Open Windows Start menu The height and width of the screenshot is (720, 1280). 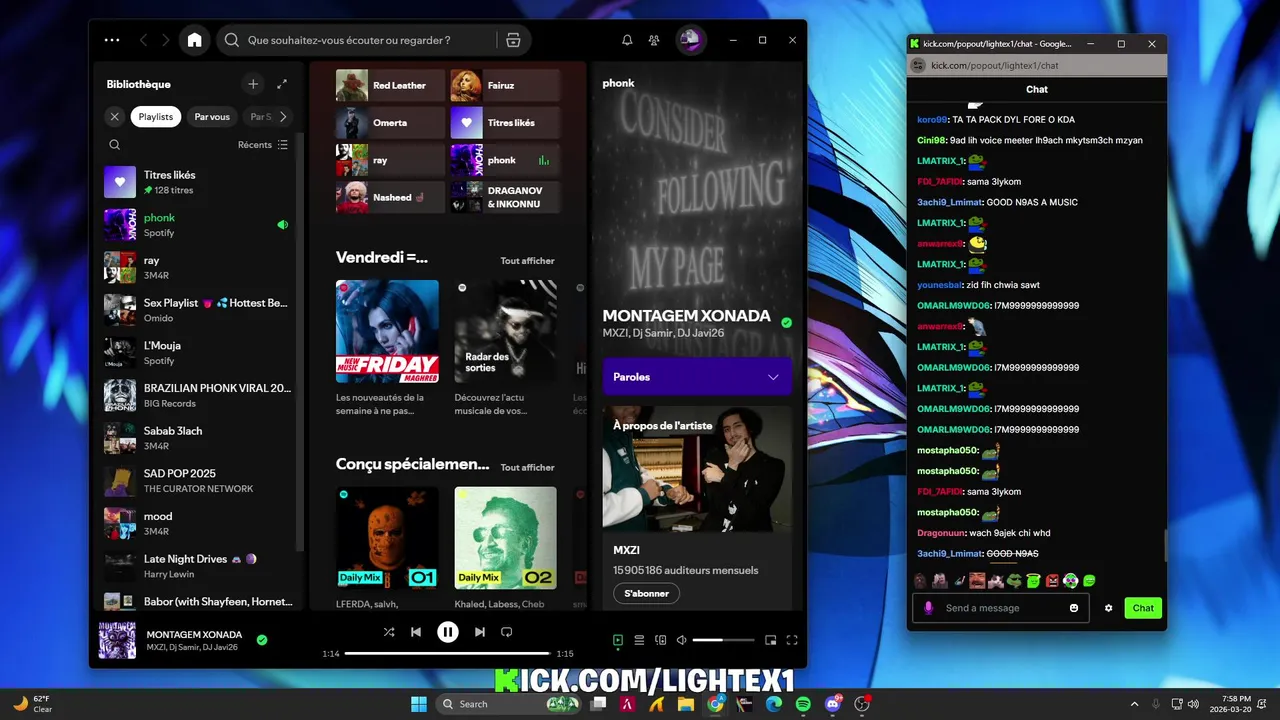(419, 704)
